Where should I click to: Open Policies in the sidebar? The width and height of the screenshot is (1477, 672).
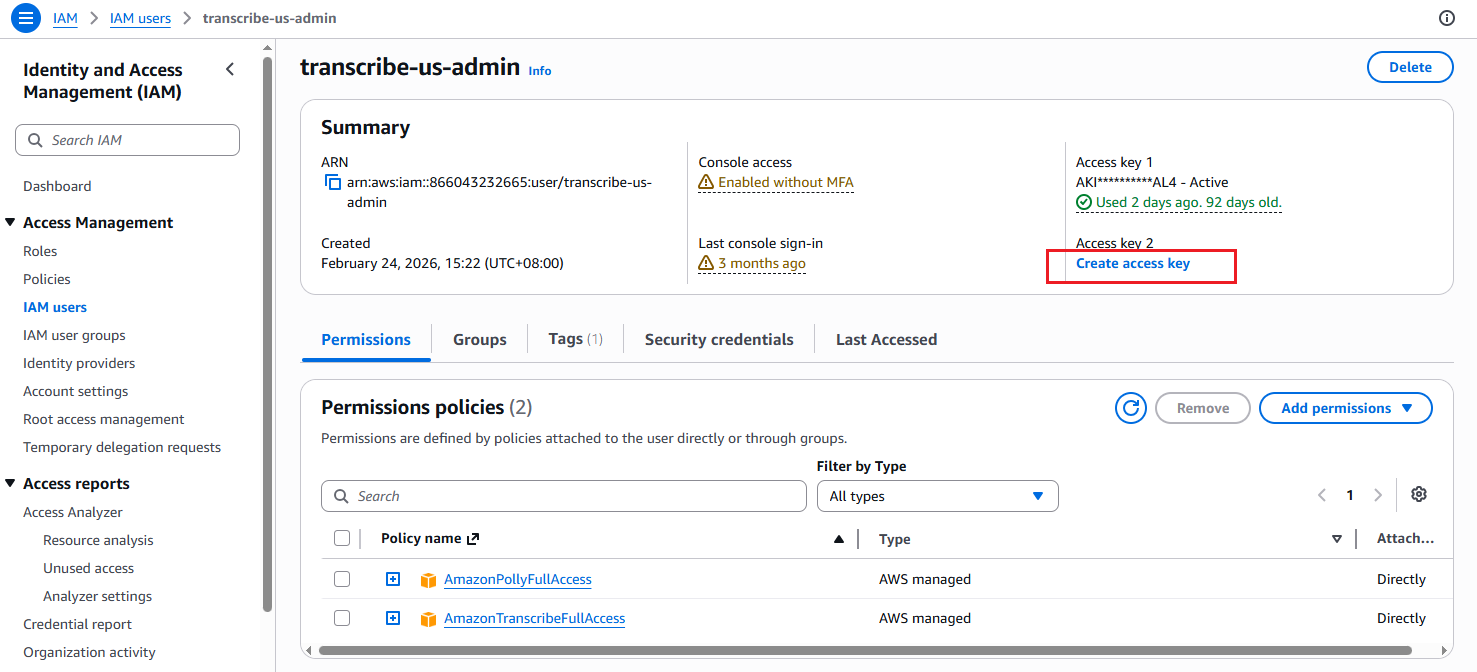point(47,279)
